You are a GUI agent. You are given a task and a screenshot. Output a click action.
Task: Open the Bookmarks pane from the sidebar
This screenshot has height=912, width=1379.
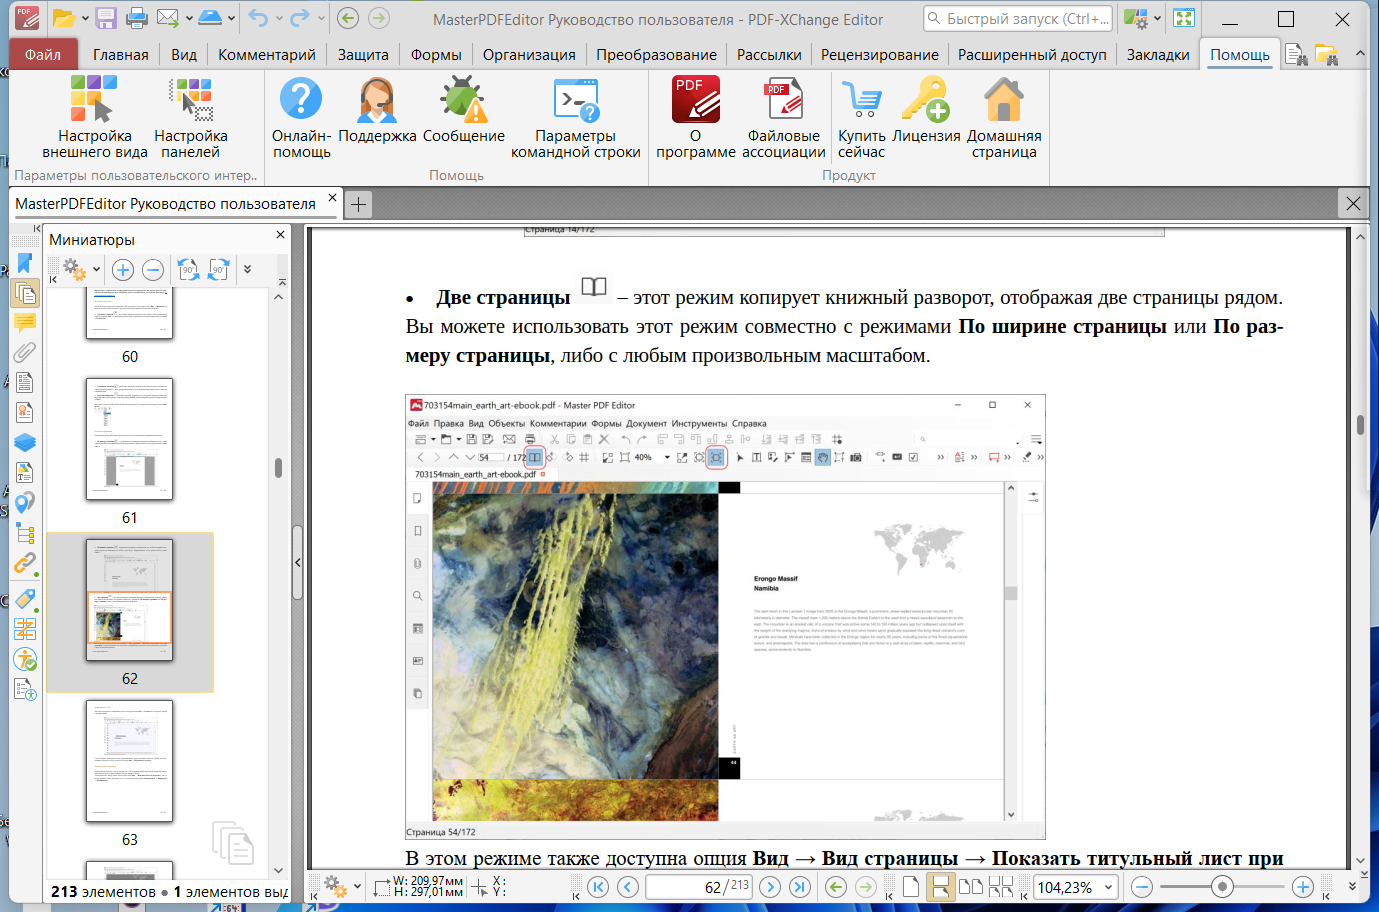(24, 264)
